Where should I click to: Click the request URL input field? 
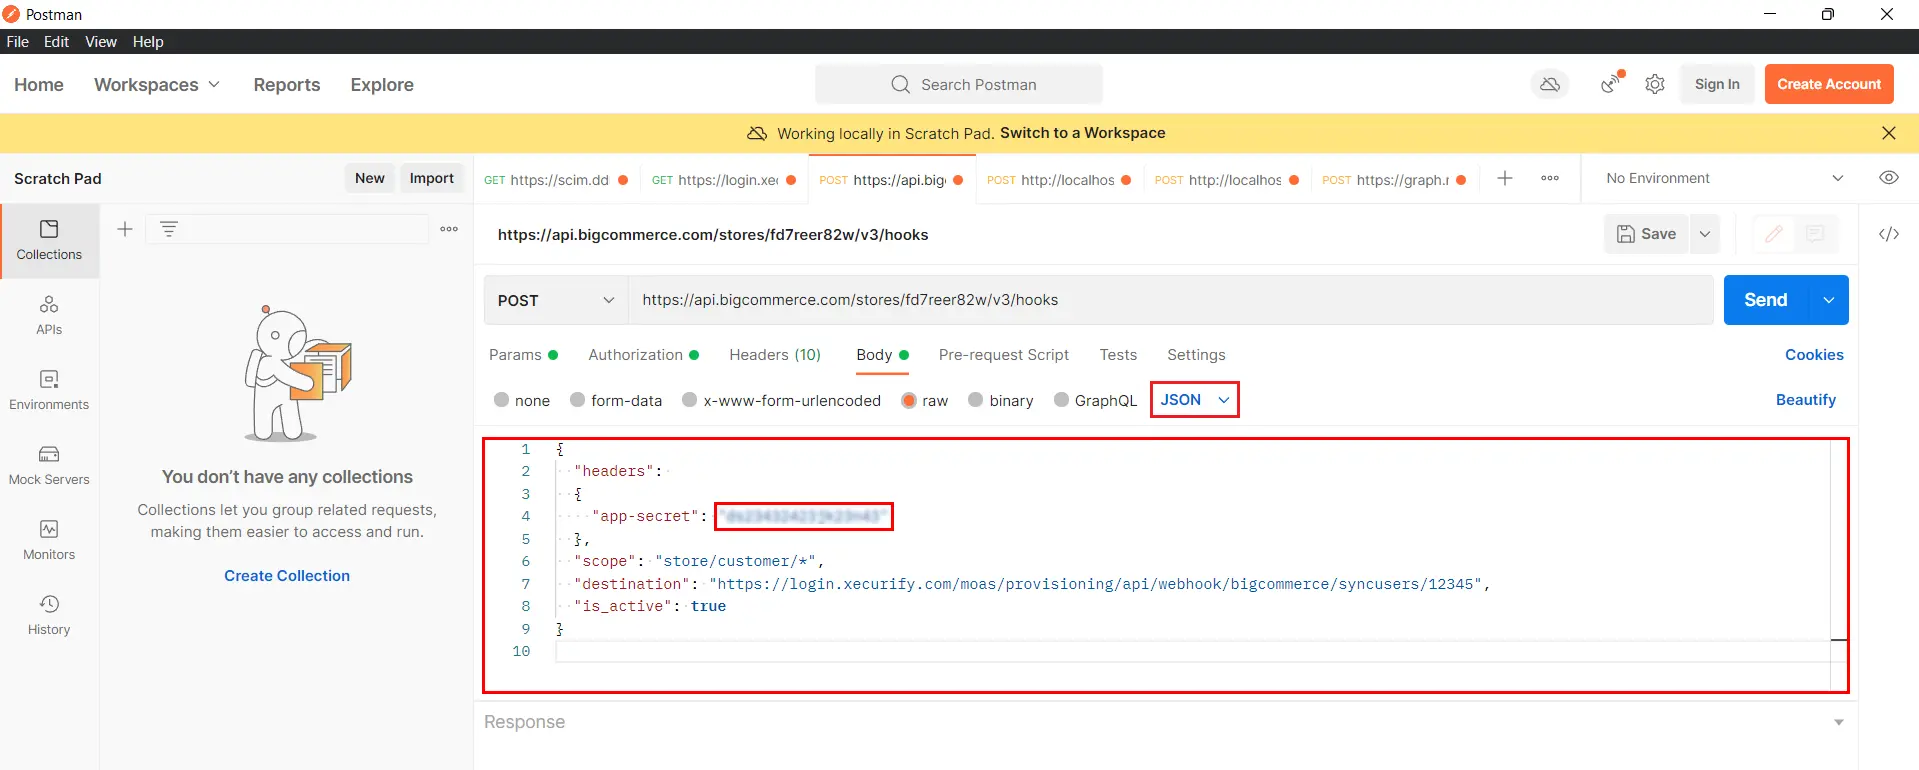(1170, 300)
